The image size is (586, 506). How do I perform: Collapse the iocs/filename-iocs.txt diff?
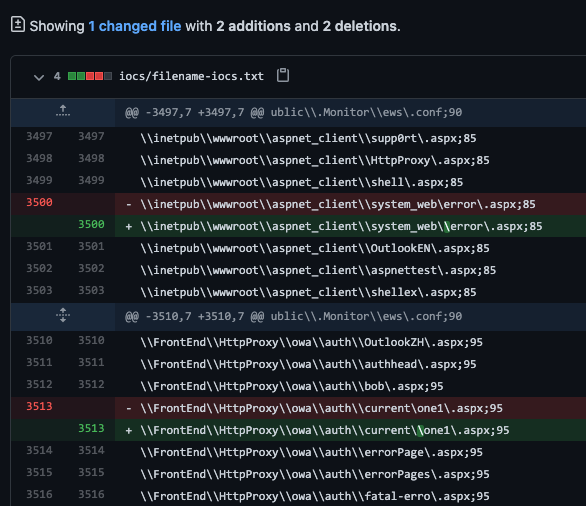point(39,77)
